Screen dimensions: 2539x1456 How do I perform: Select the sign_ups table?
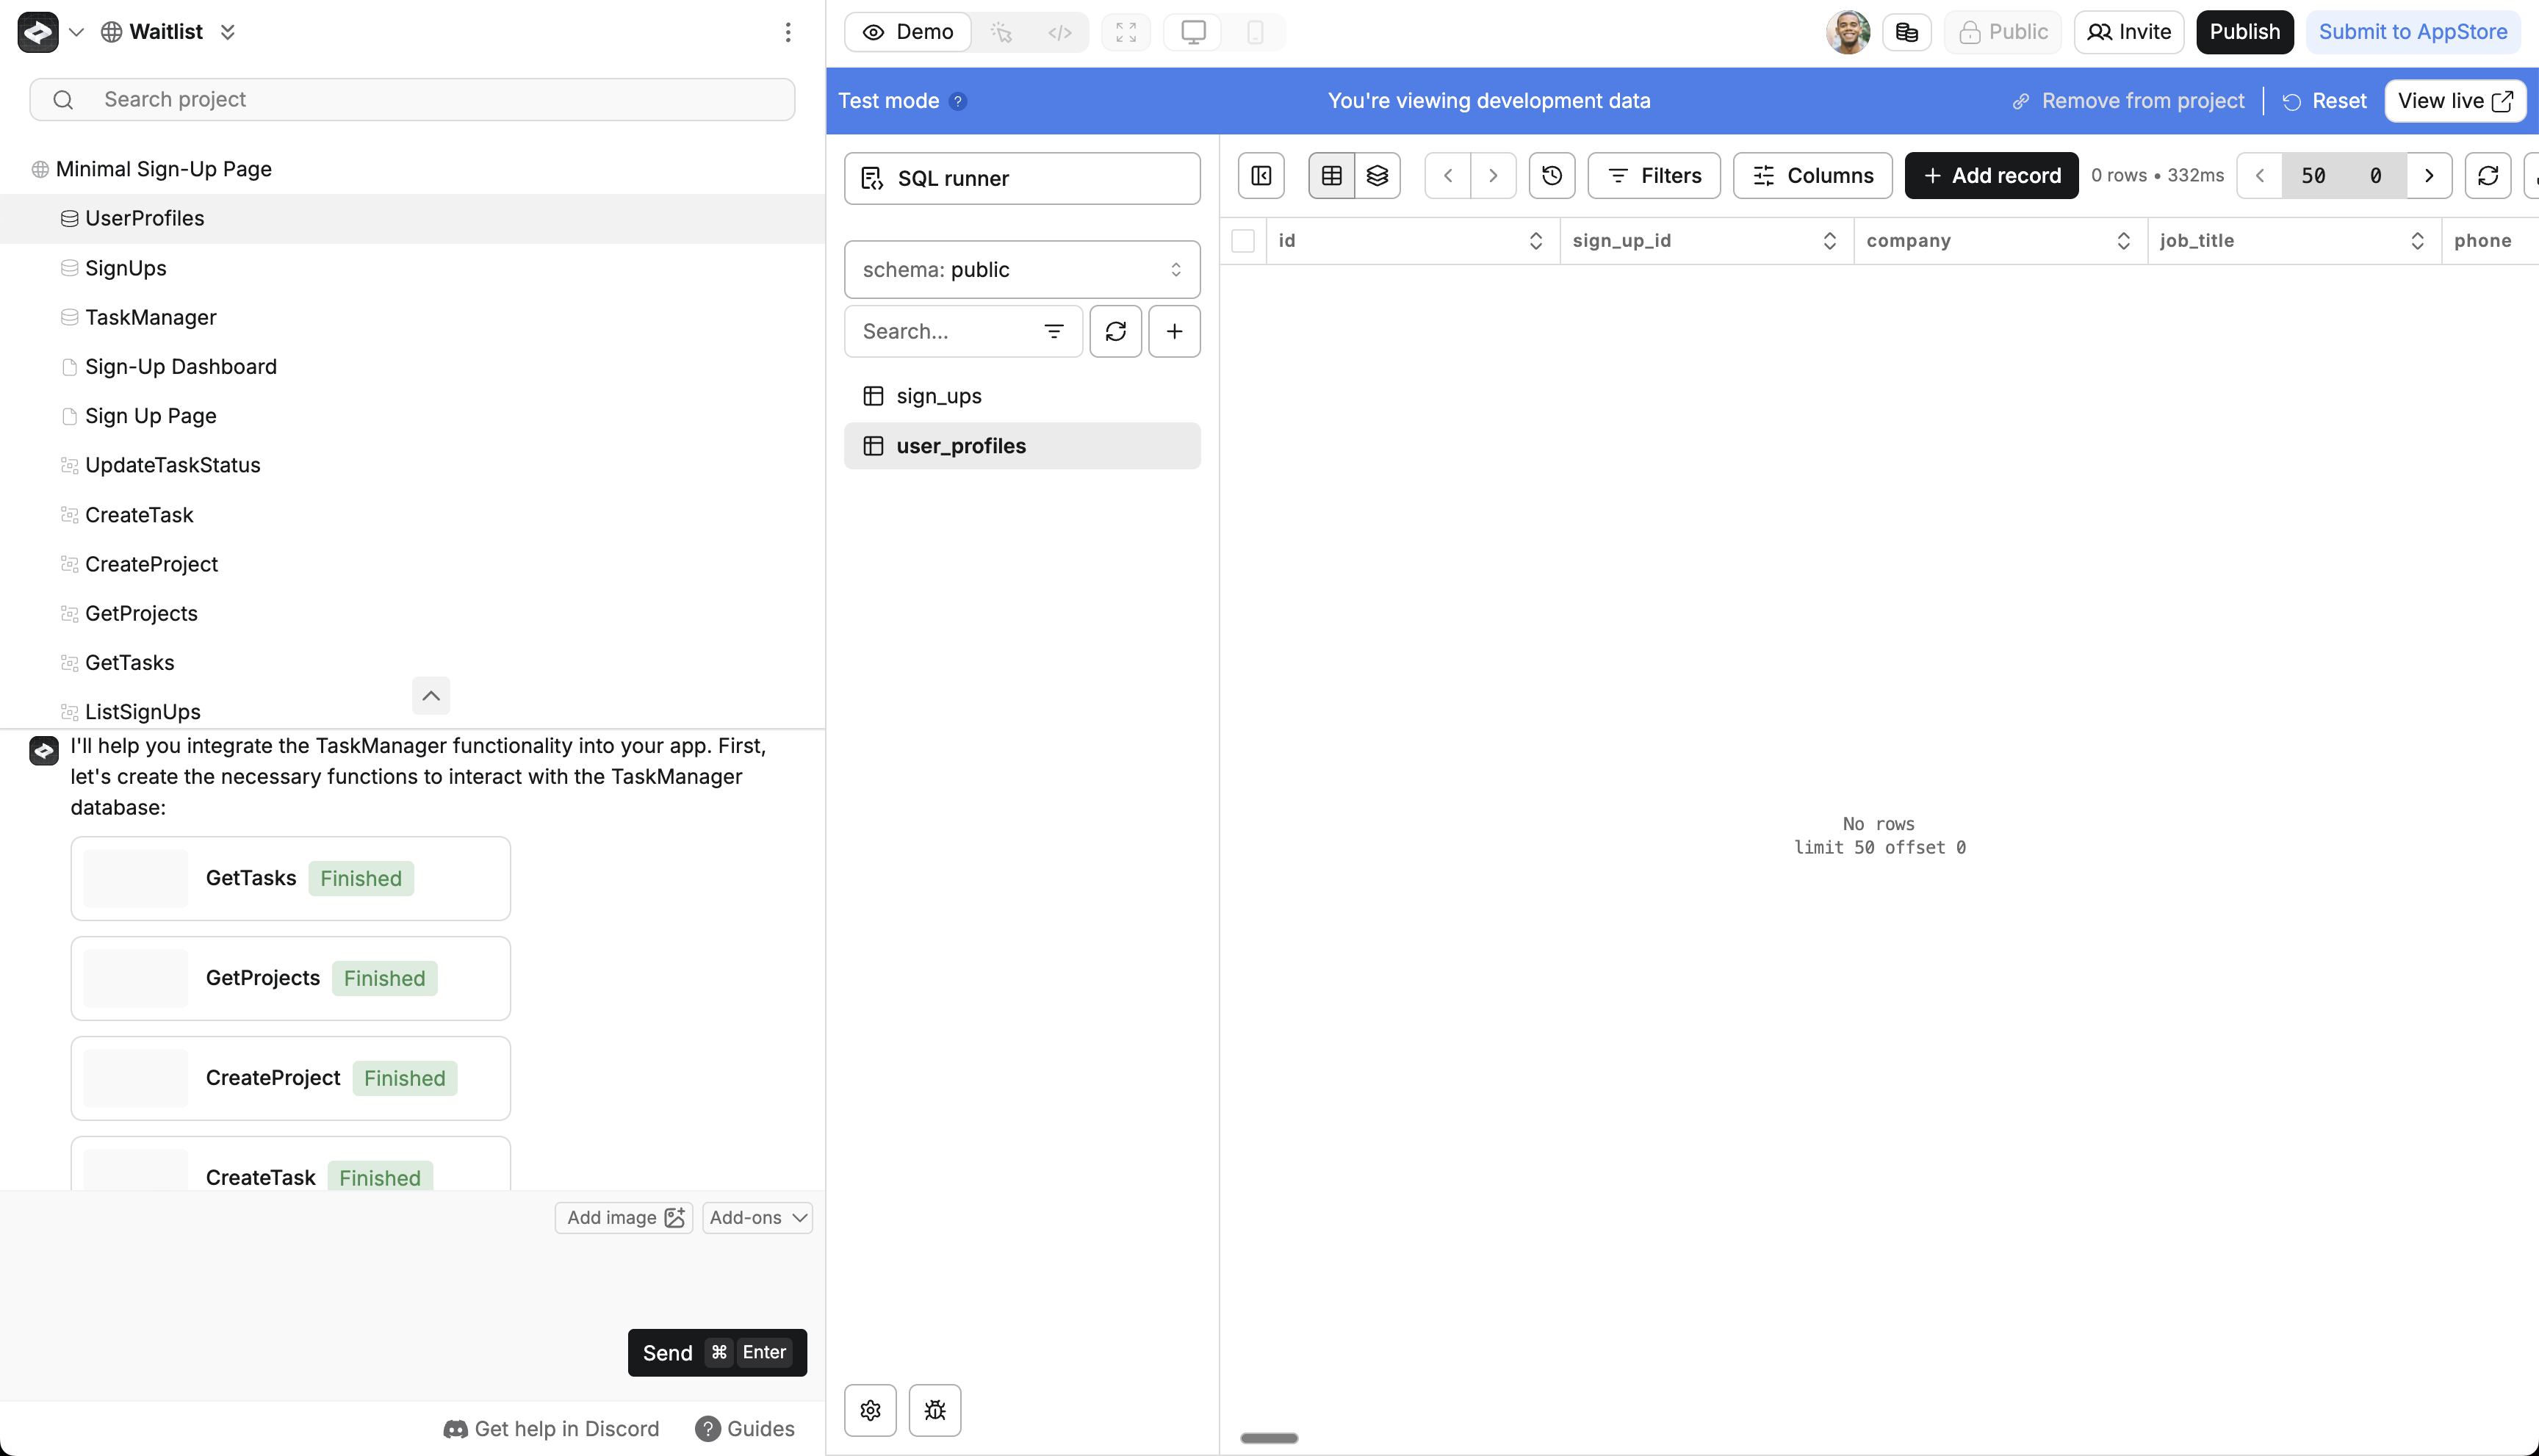938,396
